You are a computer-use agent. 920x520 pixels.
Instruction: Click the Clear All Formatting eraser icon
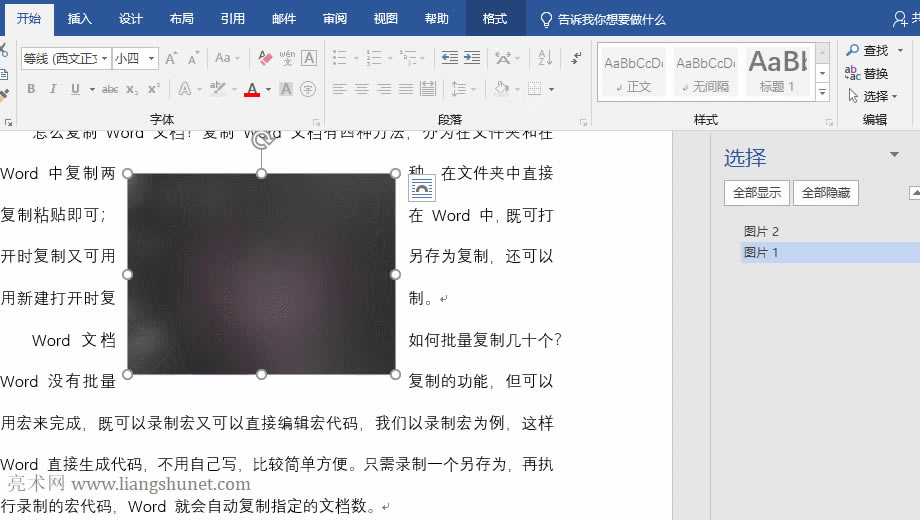pyautogui.click(x=265, y=59)
